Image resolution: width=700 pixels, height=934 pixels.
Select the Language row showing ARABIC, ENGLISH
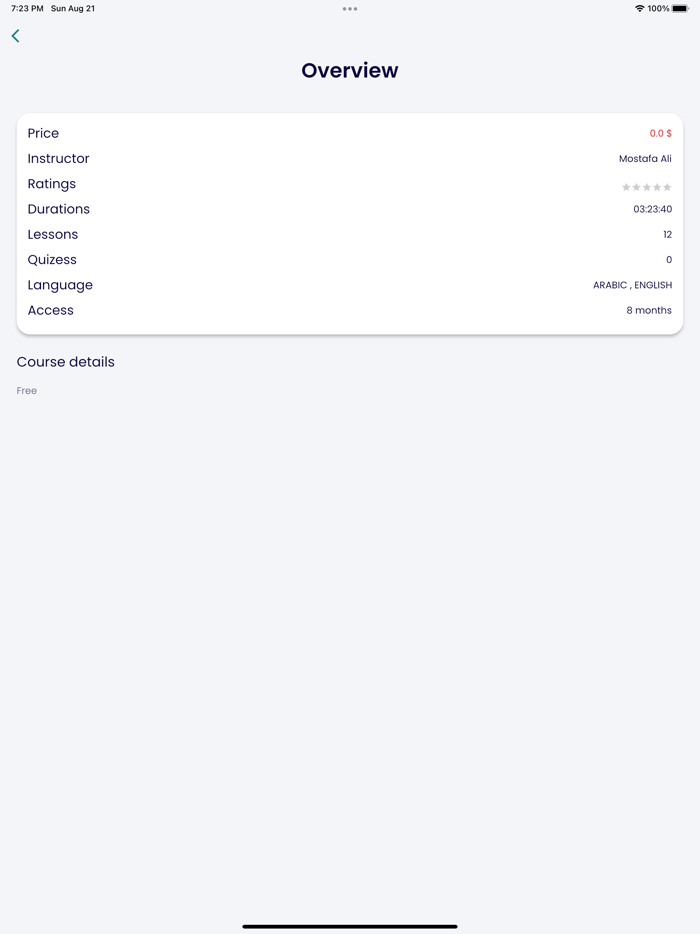[x=350, y=284]
